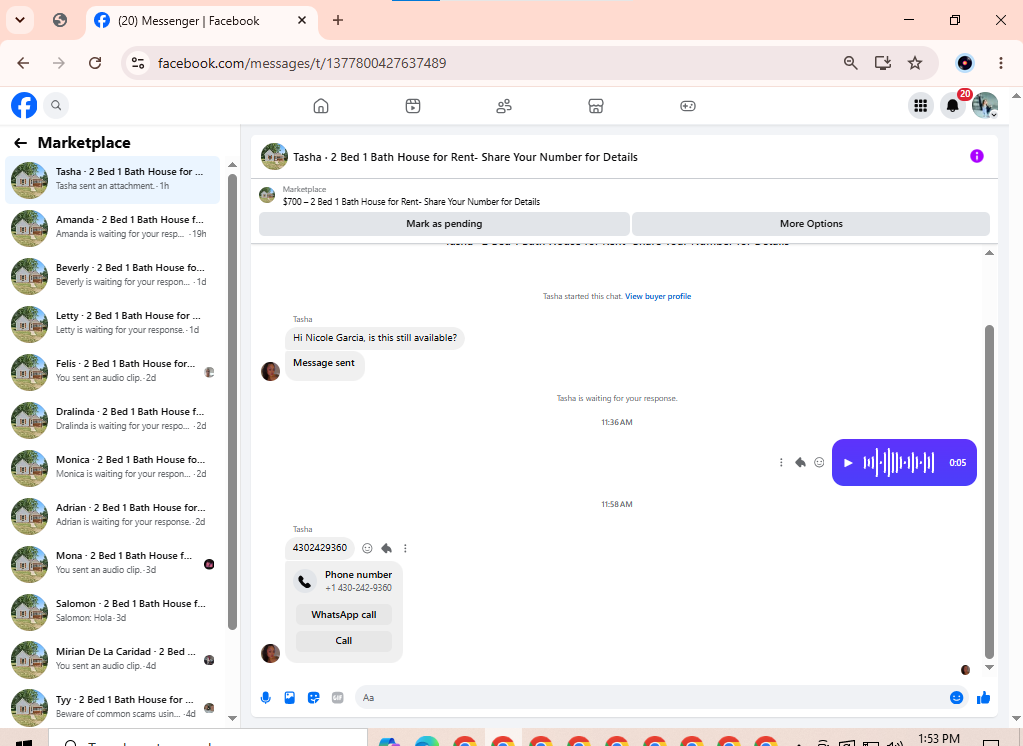Open conversation information purple icon
The image size is (1023, 746).
977,156
